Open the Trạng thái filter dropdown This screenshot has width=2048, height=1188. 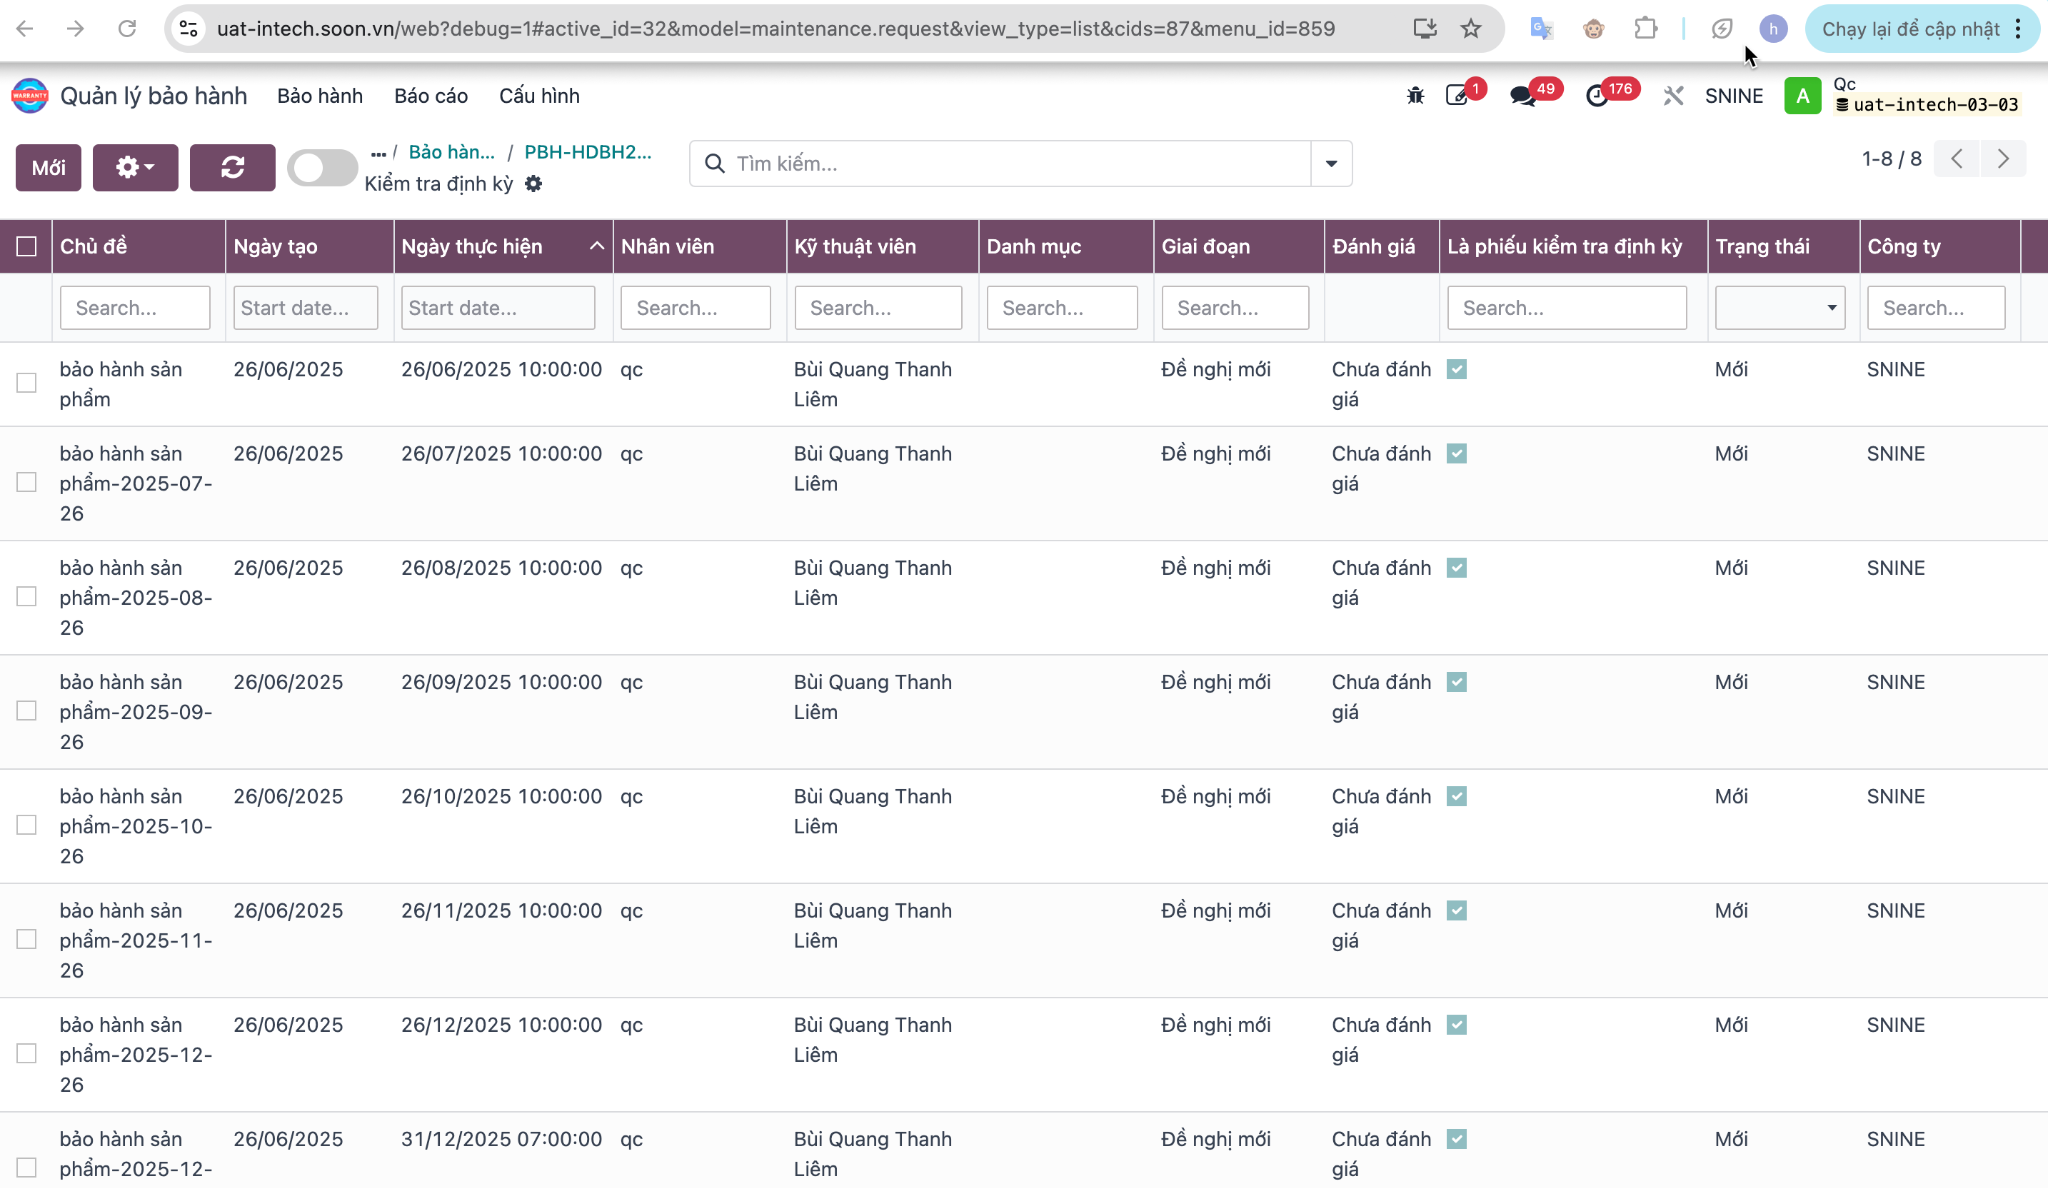tap(1780, 308)
